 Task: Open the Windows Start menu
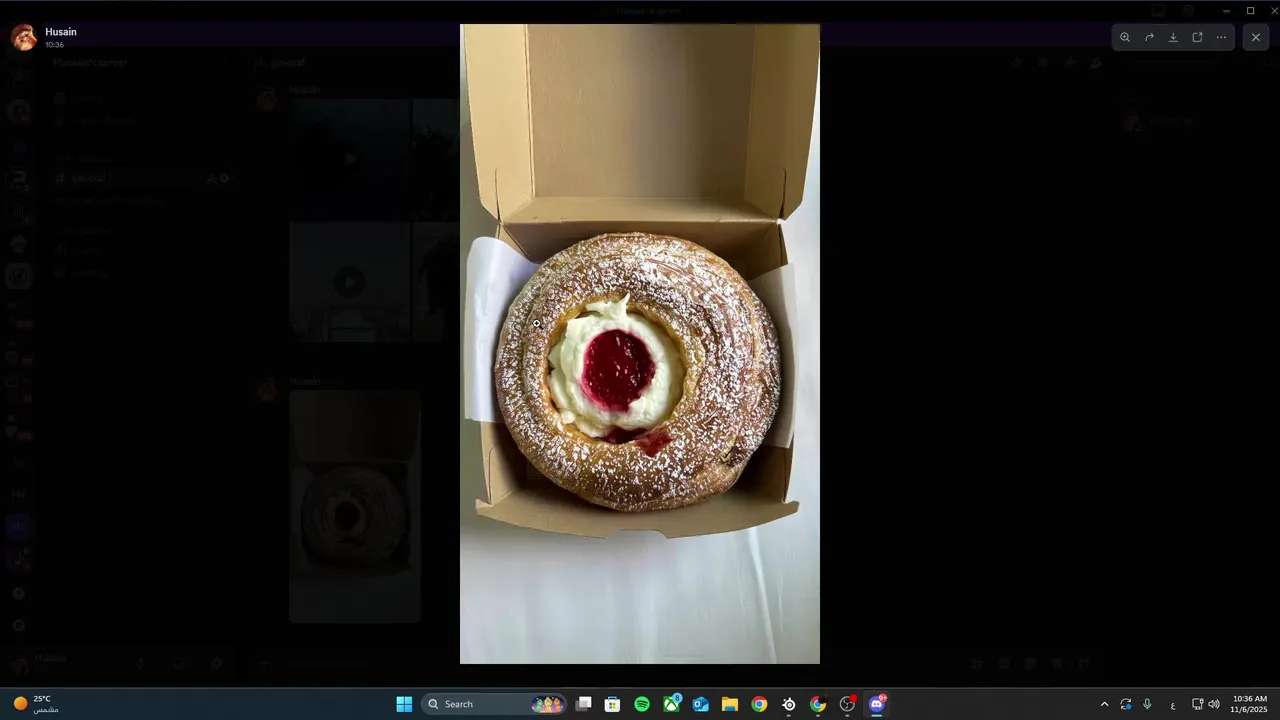pyautogui.click(x=404, y=704)
